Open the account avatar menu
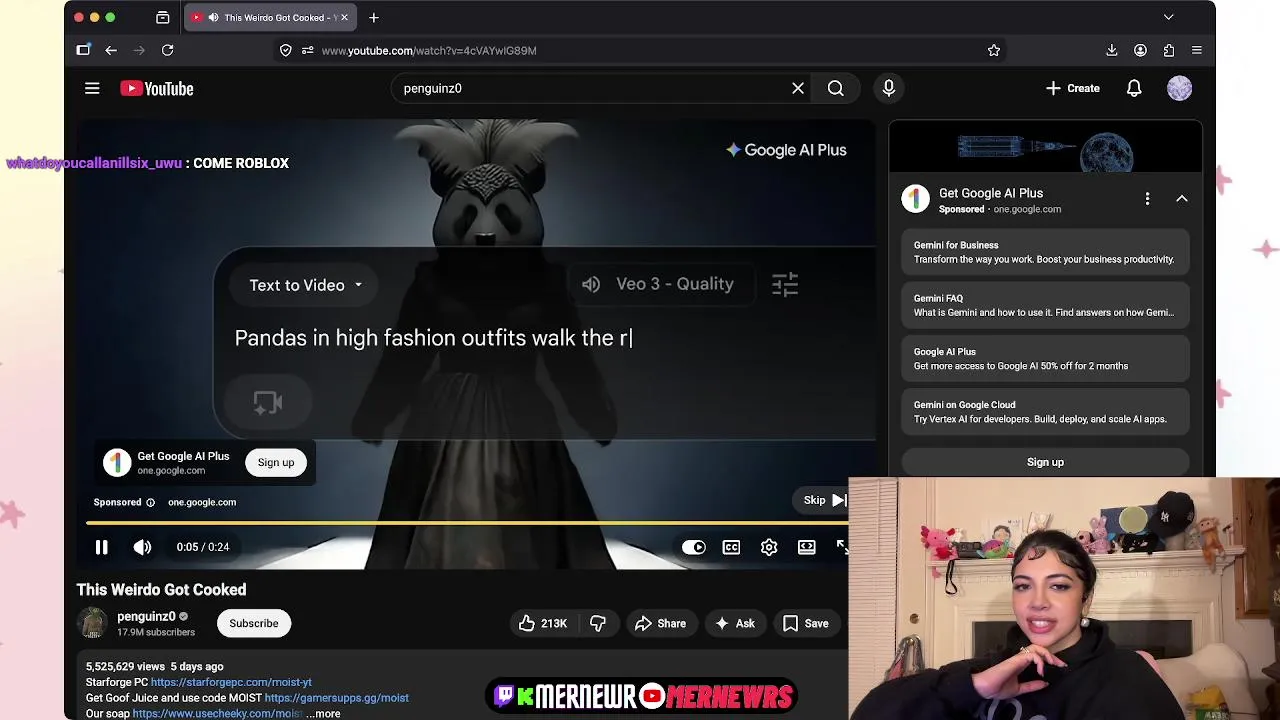1280x720 pixels. click(1180, 88)
